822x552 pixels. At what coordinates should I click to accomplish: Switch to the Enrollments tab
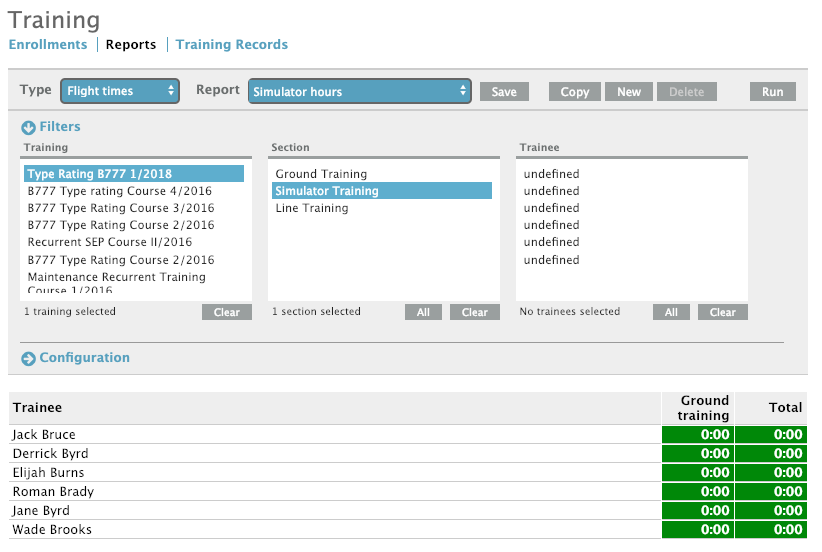click(x=48, y=45)
